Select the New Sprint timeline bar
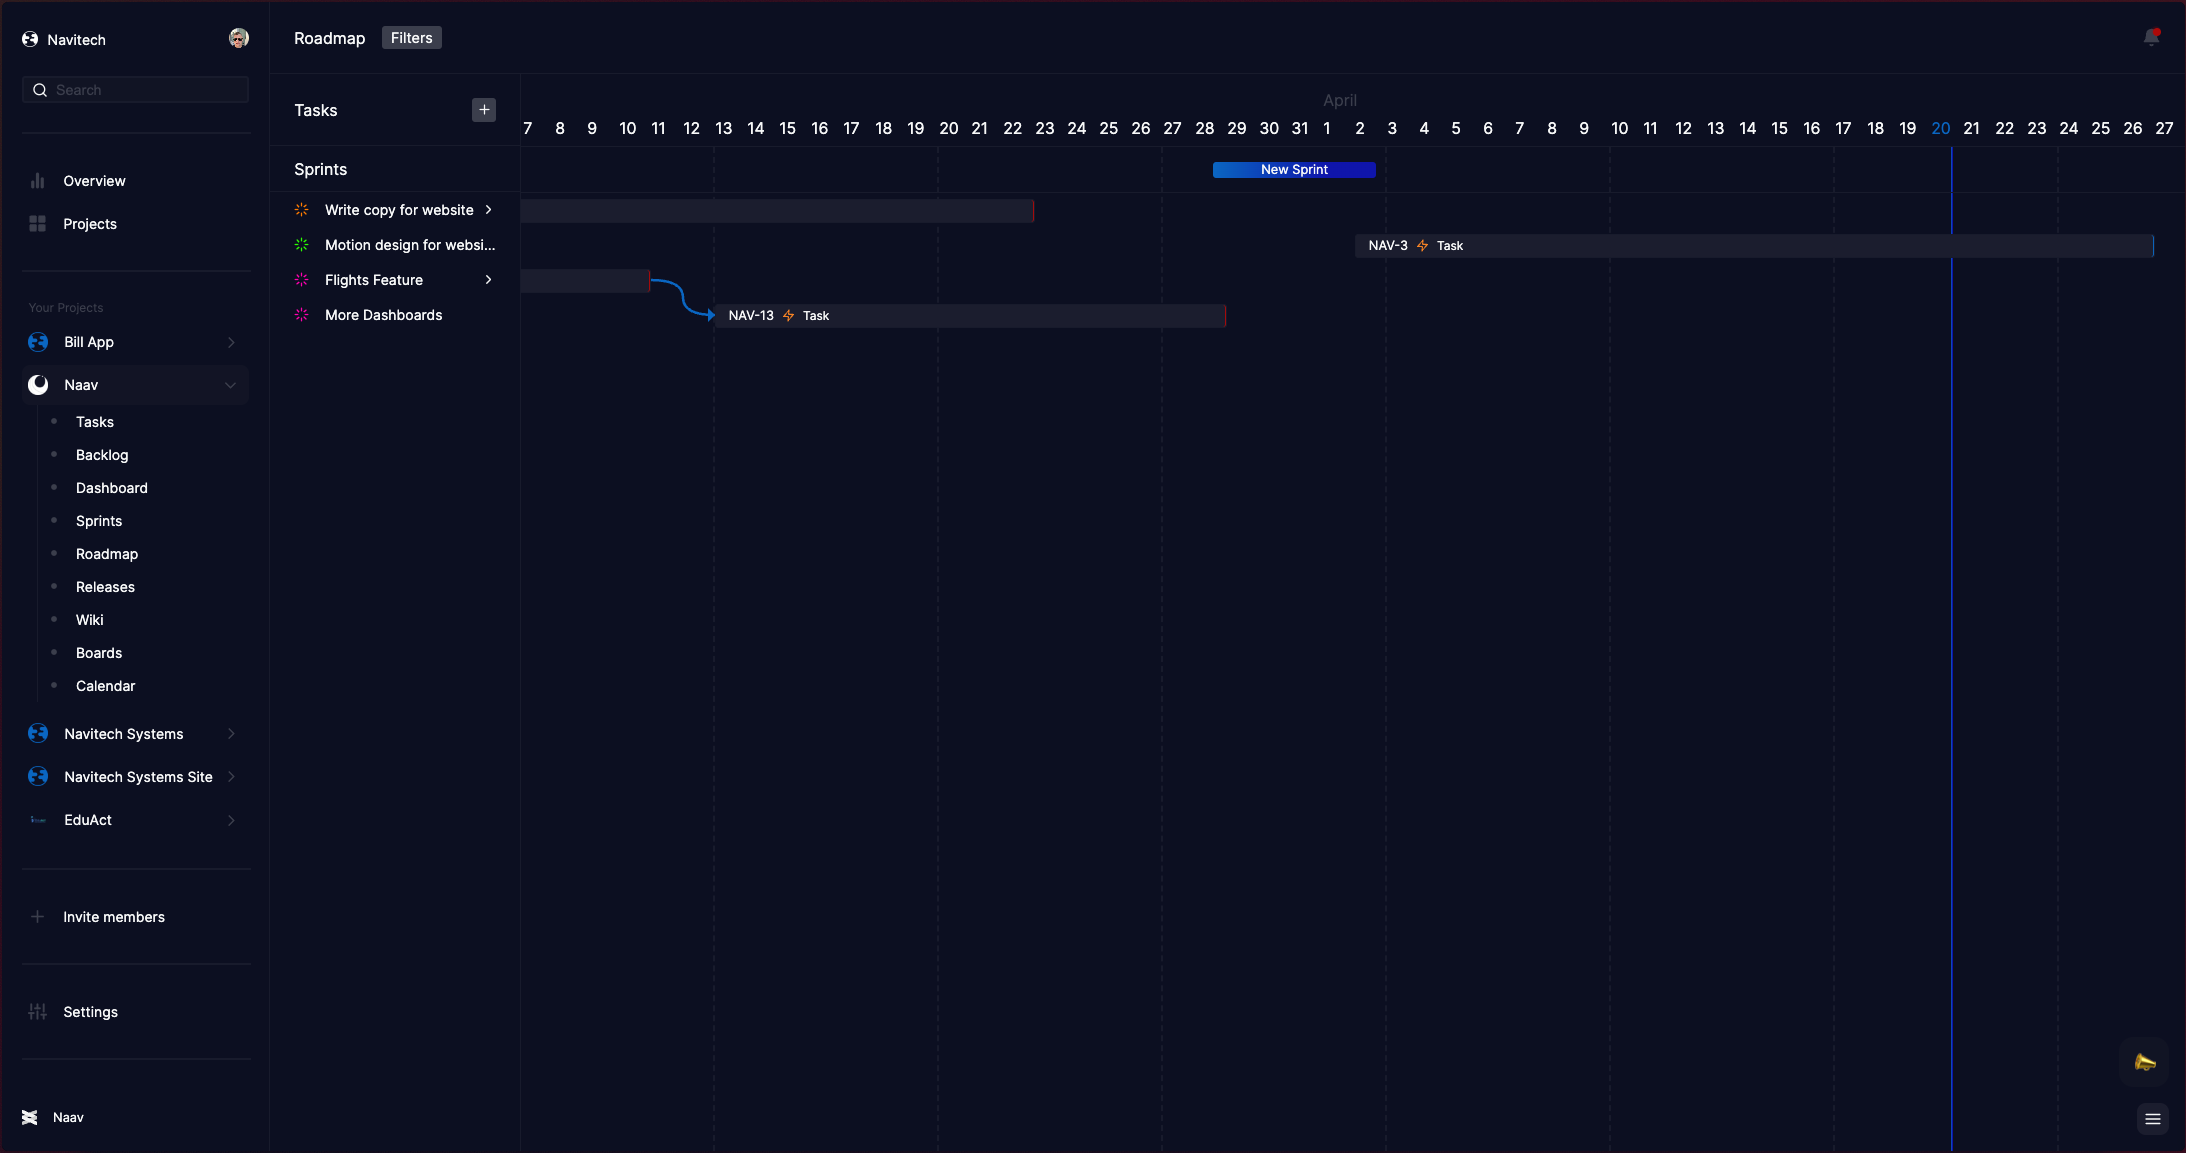 coord(1293,170)
